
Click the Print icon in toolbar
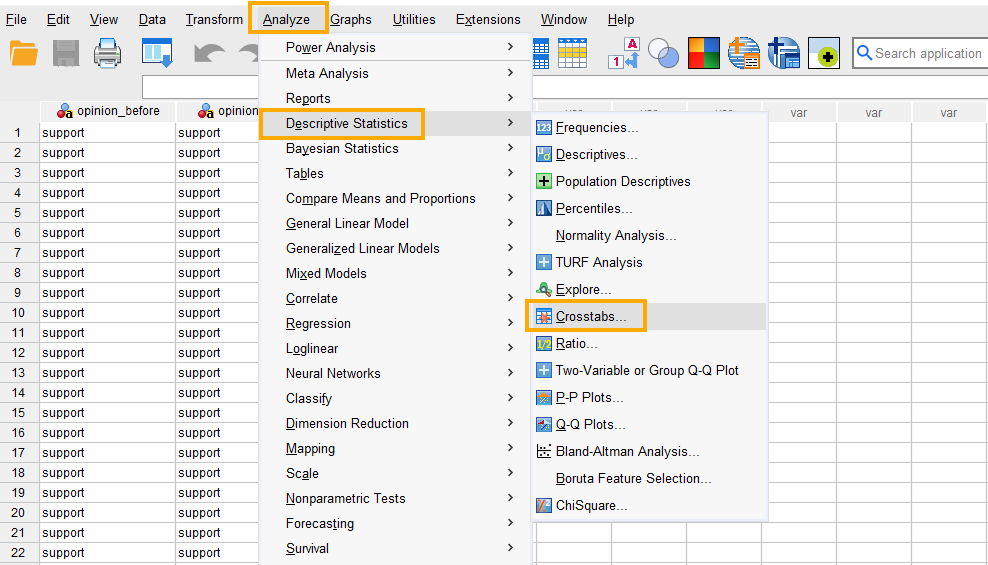107,53
